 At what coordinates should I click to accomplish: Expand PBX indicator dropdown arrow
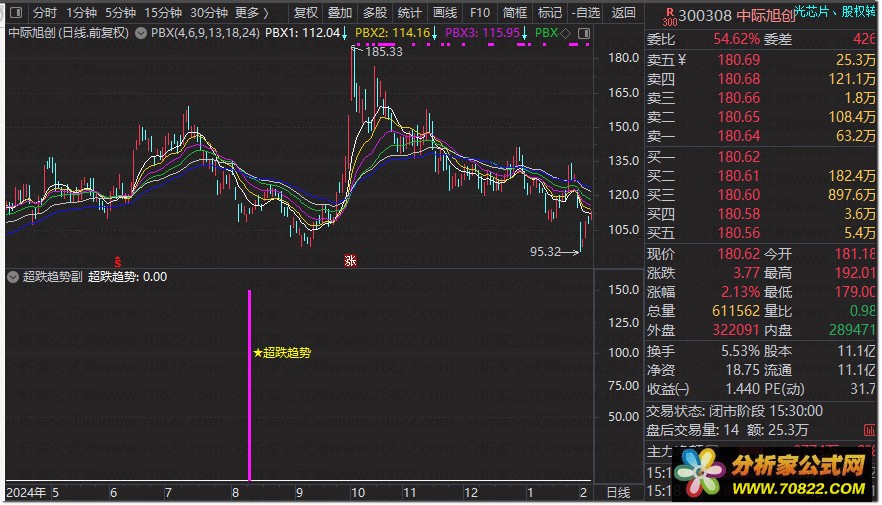pyautogui.click(x=141, y=33)
